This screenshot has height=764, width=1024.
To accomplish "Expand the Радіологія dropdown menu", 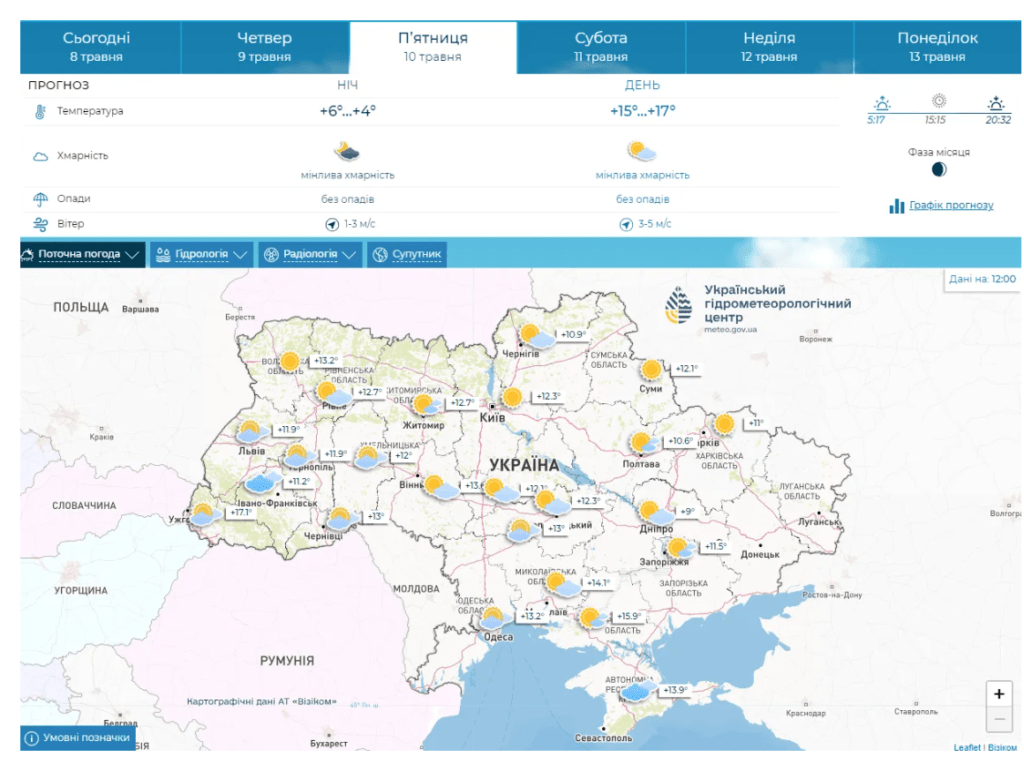I will pyautogui.click(x=310, y=254).
